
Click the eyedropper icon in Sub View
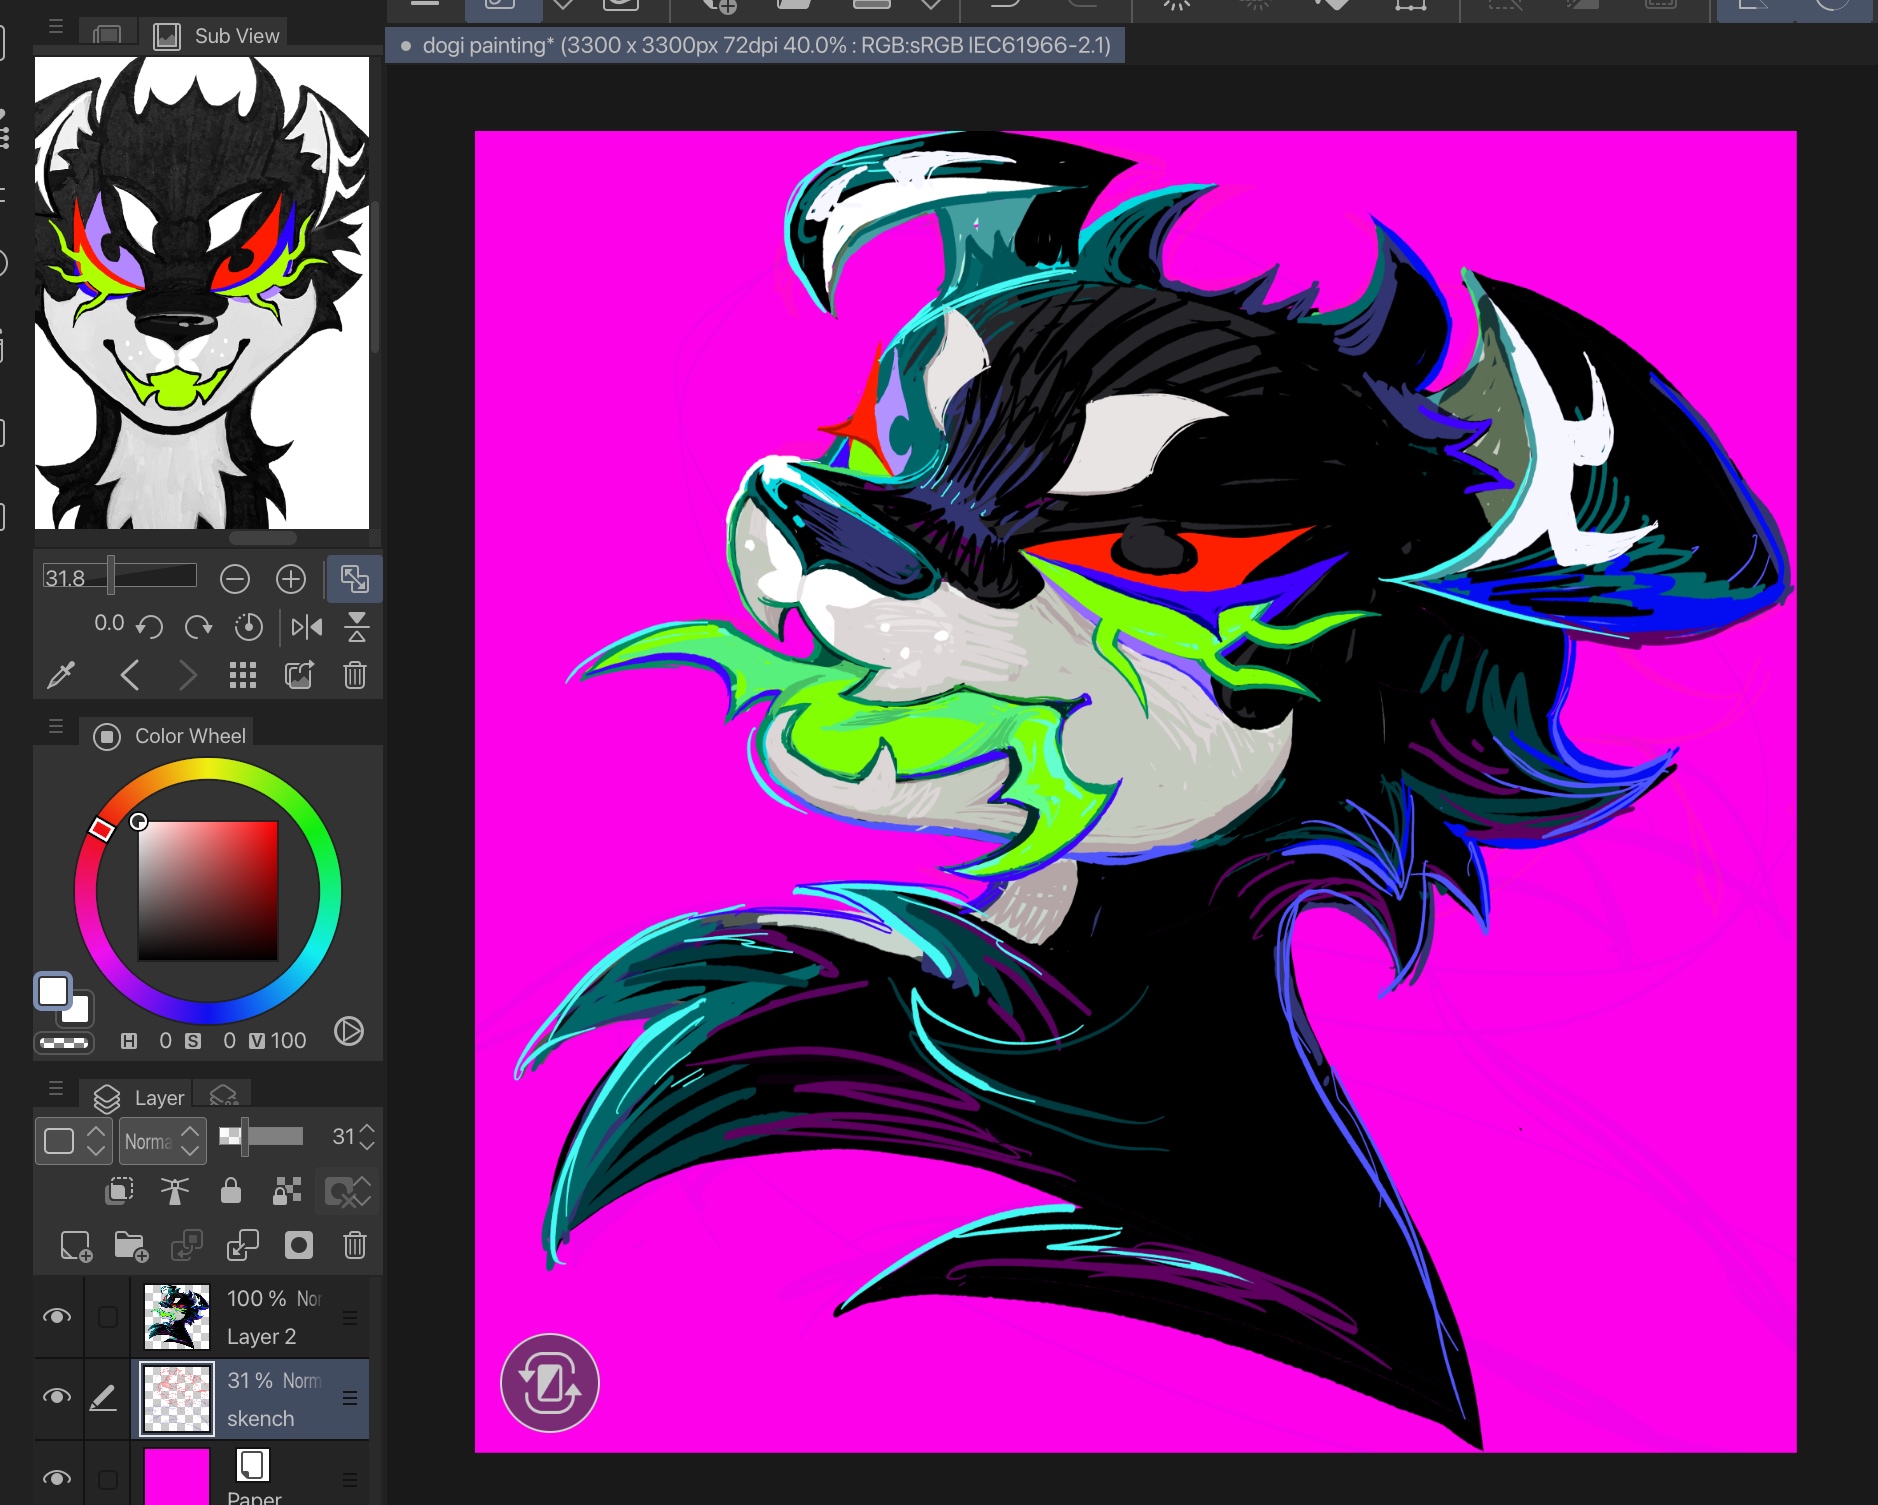60,676
